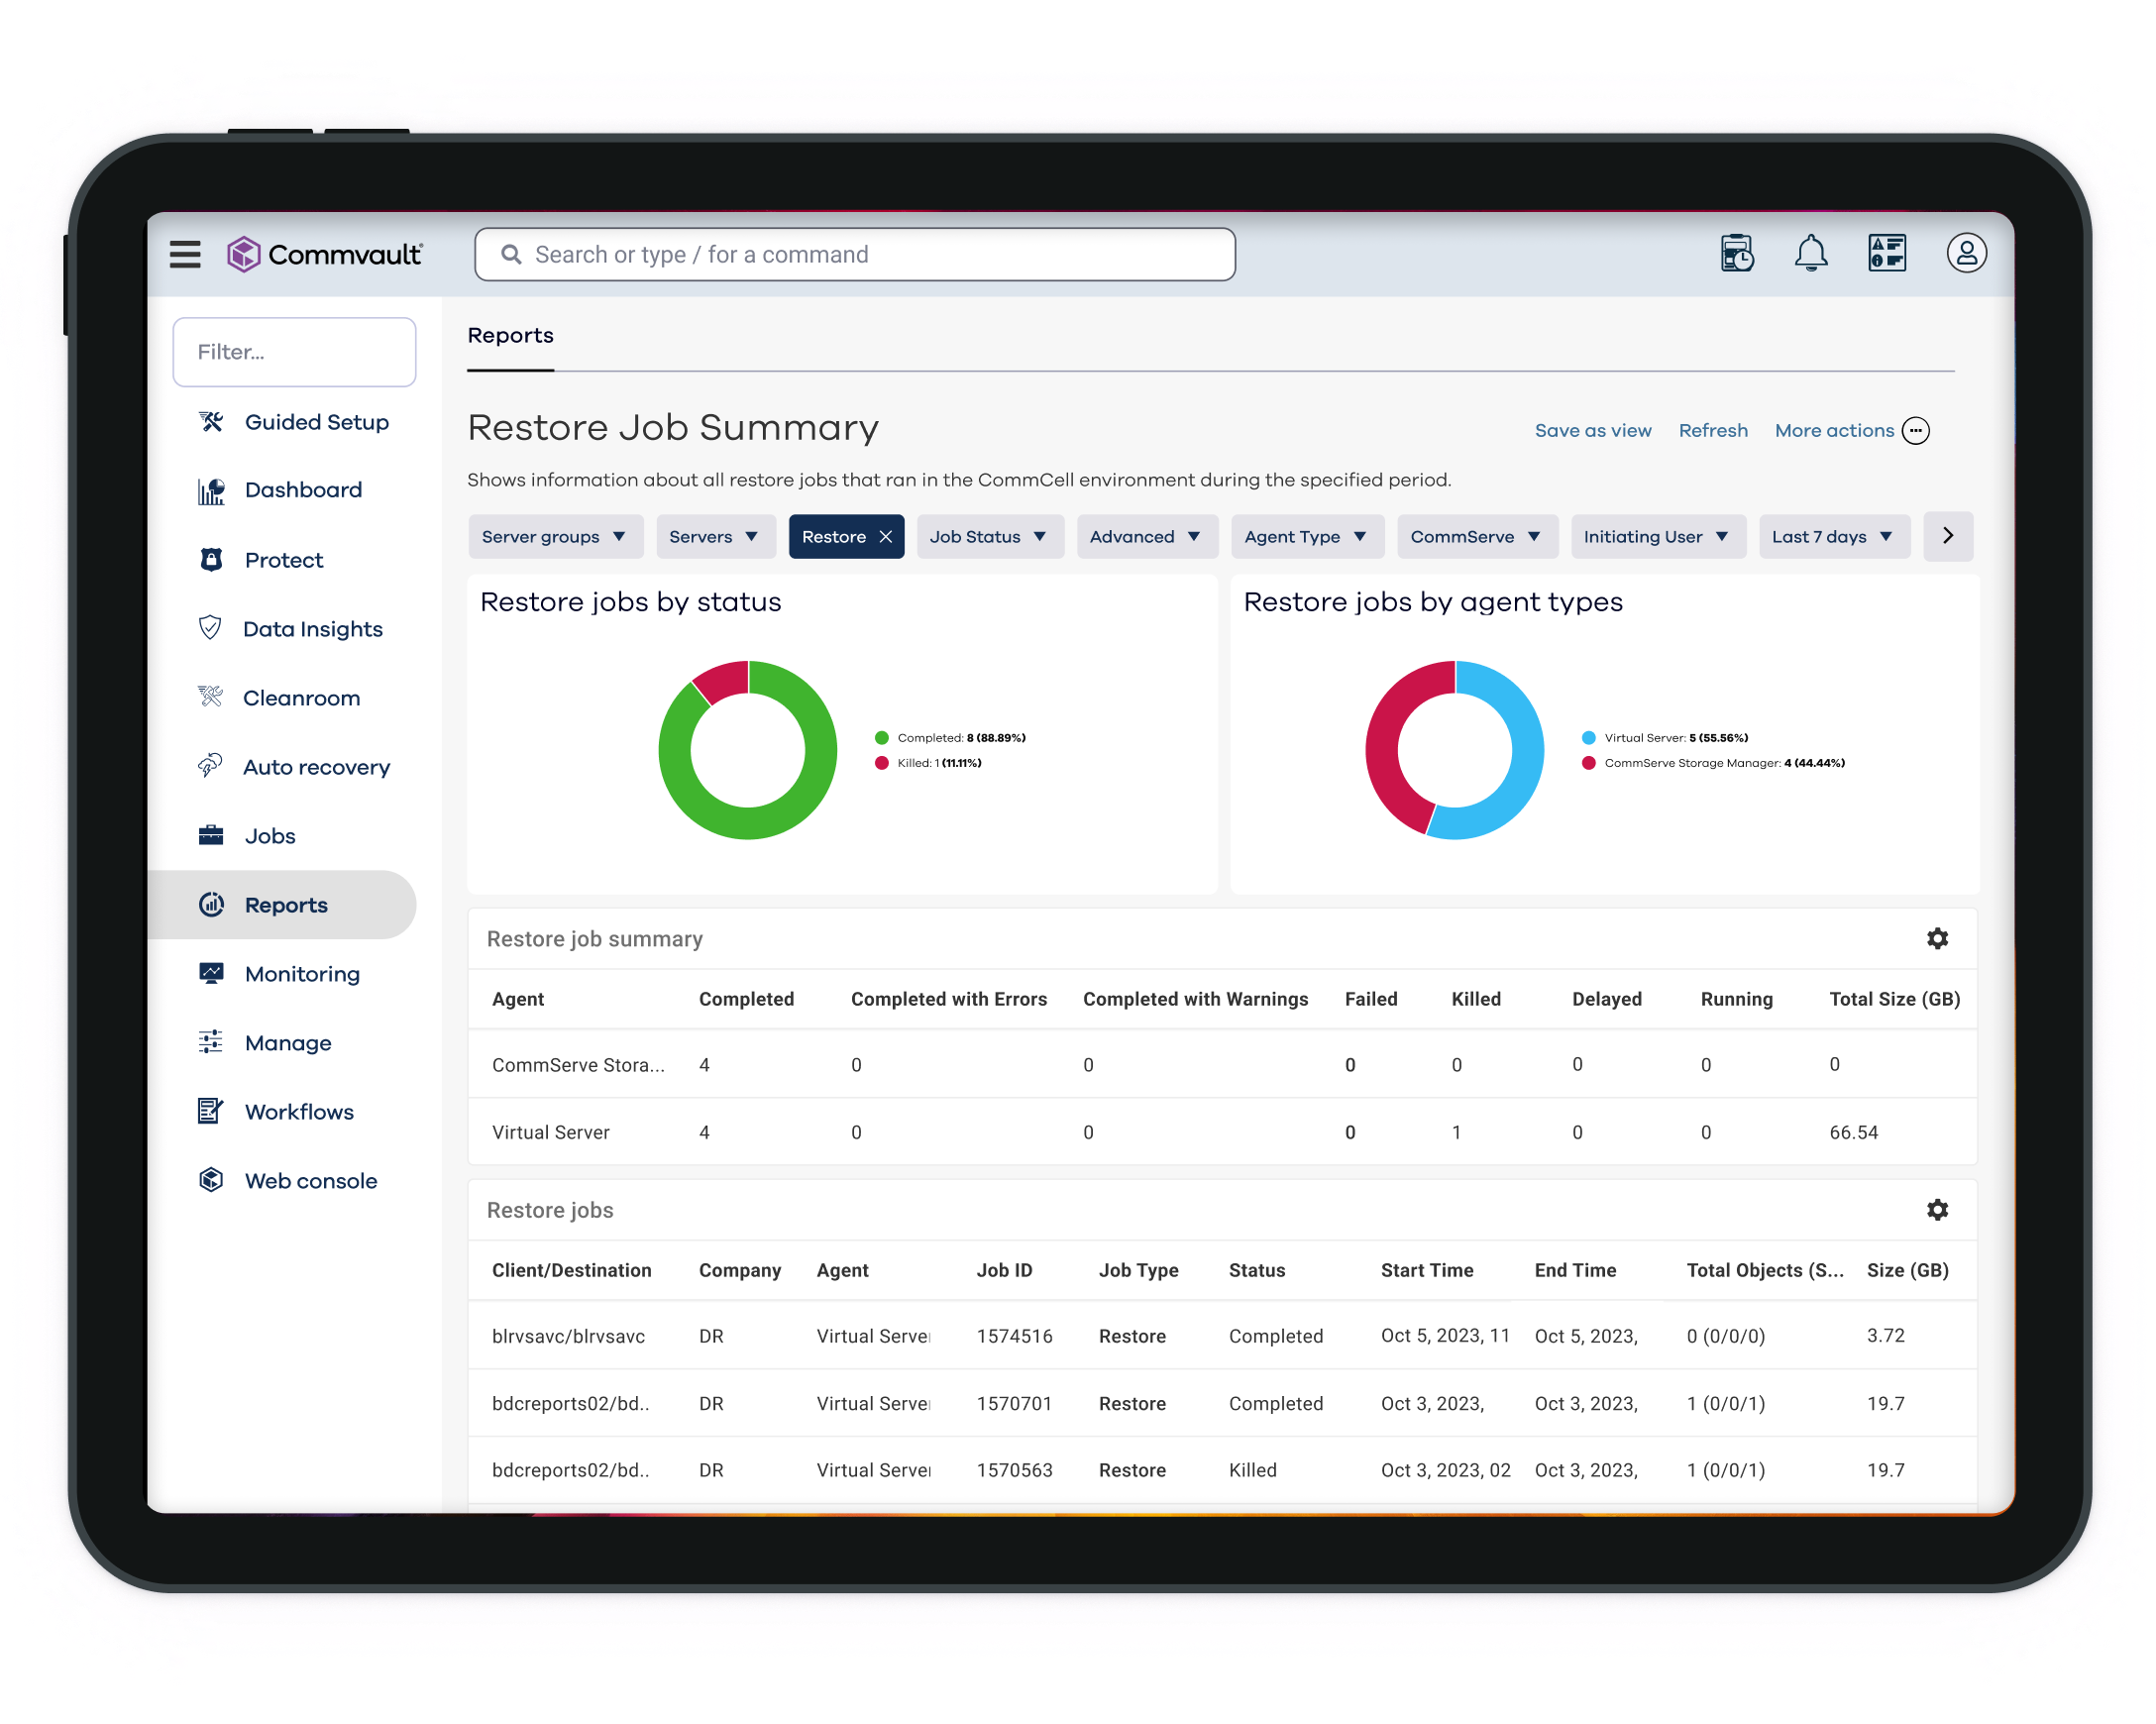This screenshot has height=1724, width=2156.
Task: Sort by Job ID column header
Action: [1004, 1270]
